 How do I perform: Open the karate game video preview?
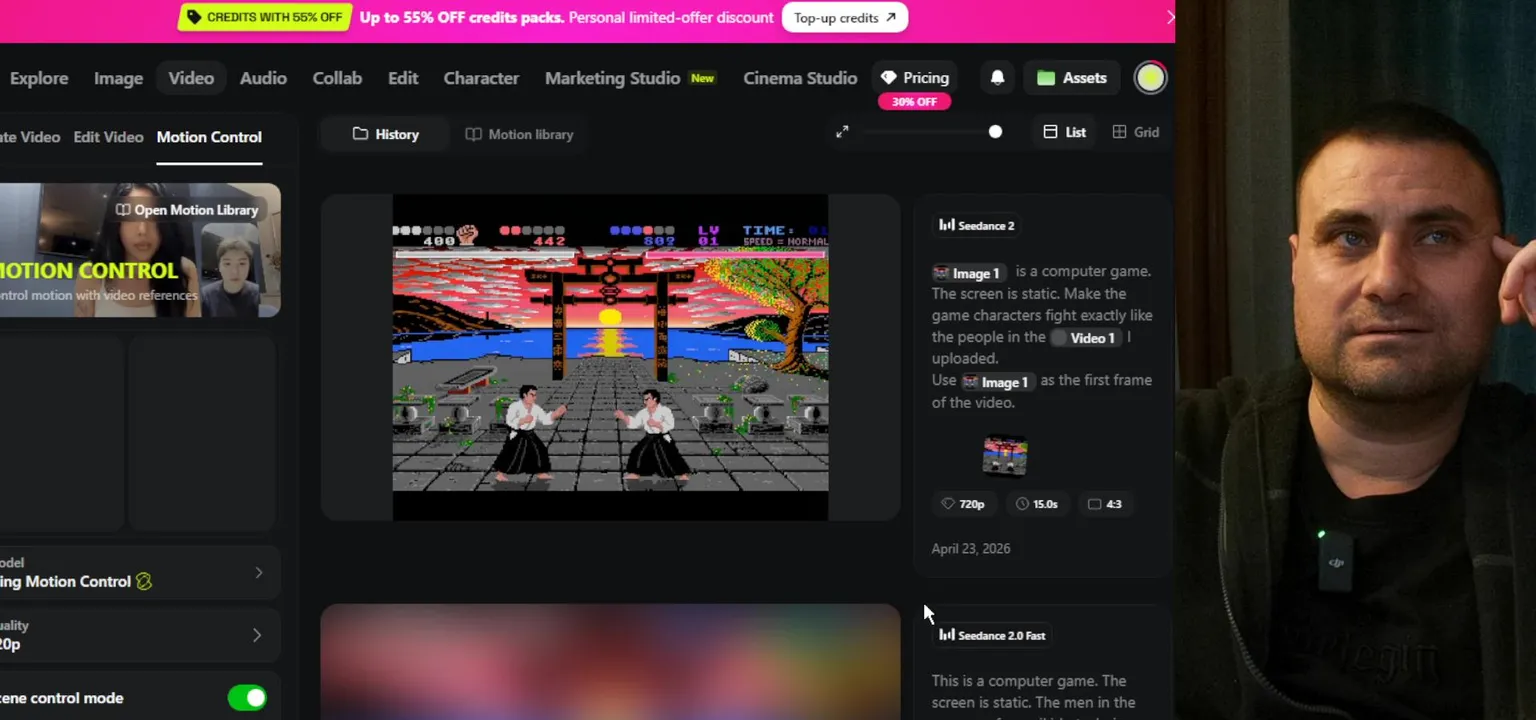[x=610, y=357]
